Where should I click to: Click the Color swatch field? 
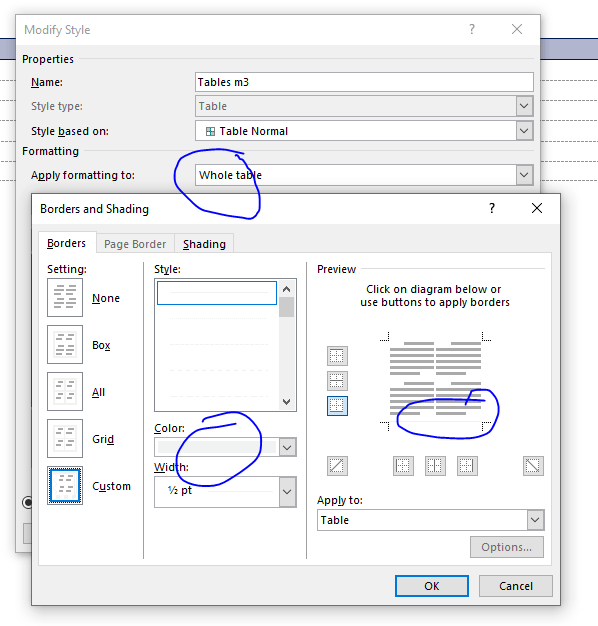click(217, 447)
